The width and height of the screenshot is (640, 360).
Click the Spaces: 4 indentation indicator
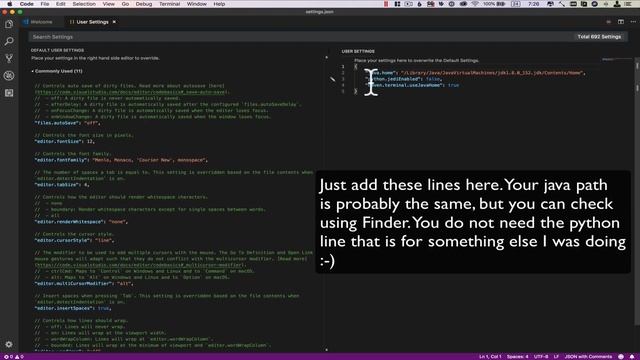(518, 357)
